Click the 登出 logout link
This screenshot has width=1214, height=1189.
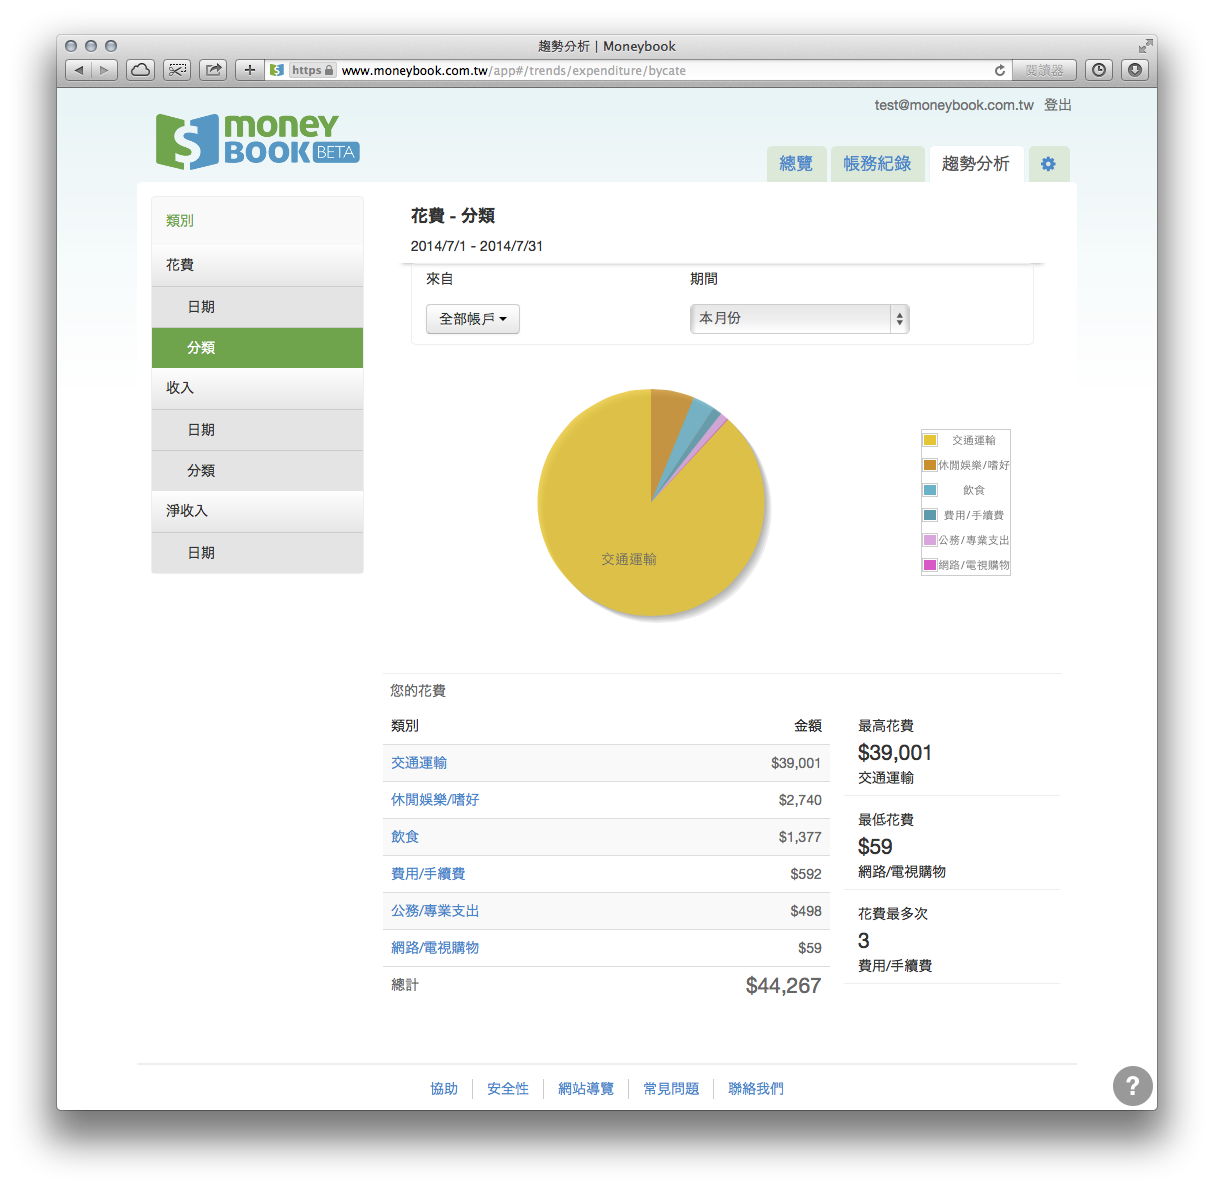(1057, 104)
